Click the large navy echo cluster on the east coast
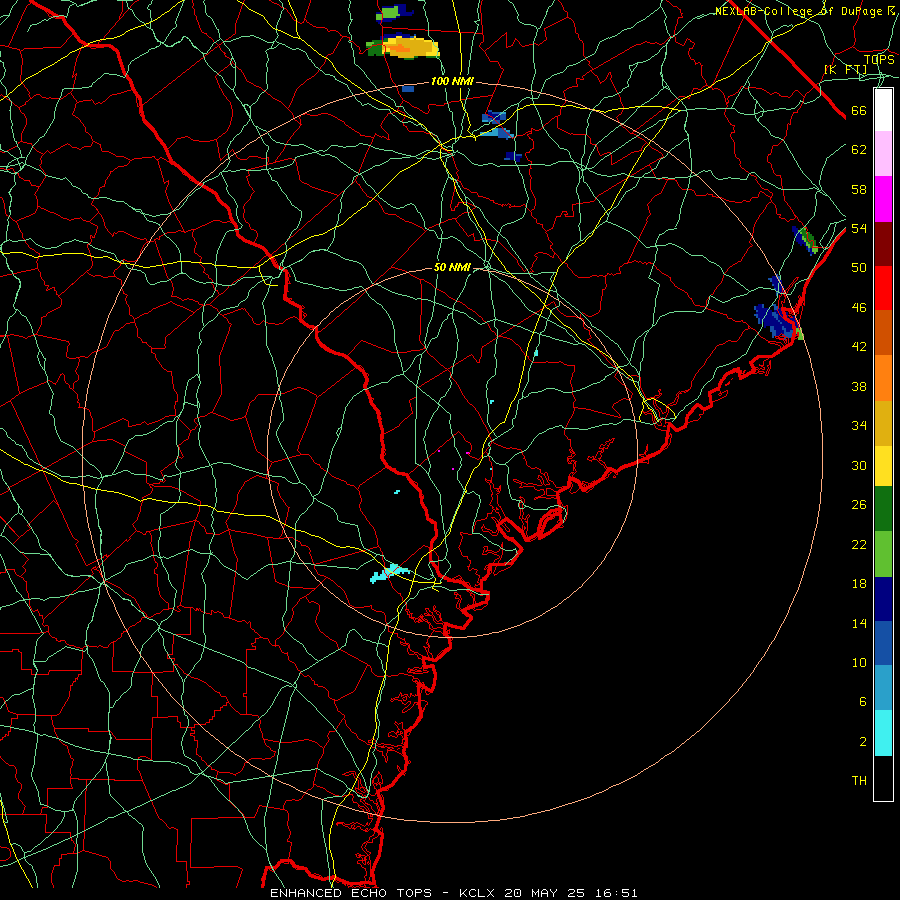Viewport: 900px width, 900px height. tap(776, 320)
